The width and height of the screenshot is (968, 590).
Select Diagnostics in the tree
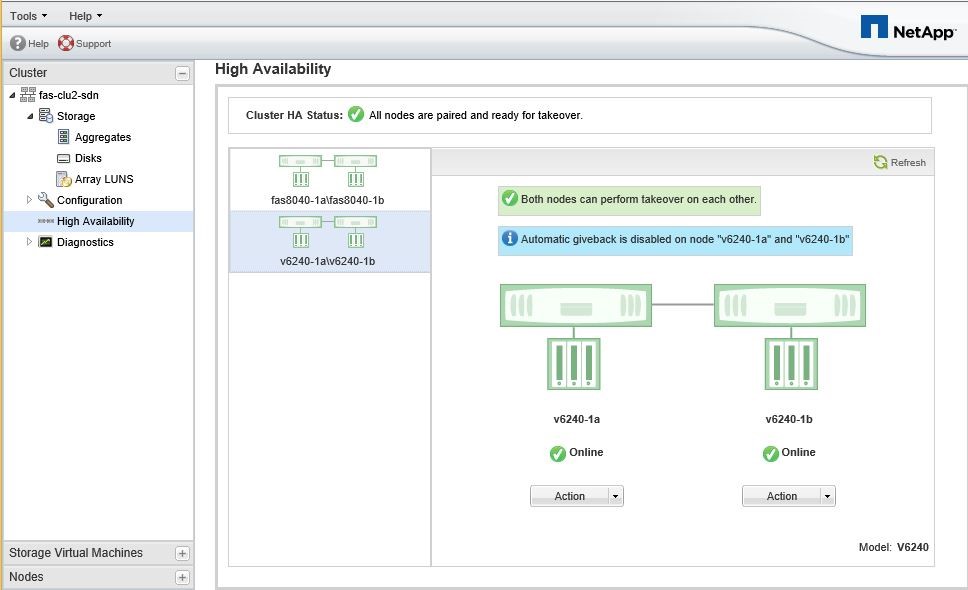point(85,242)
